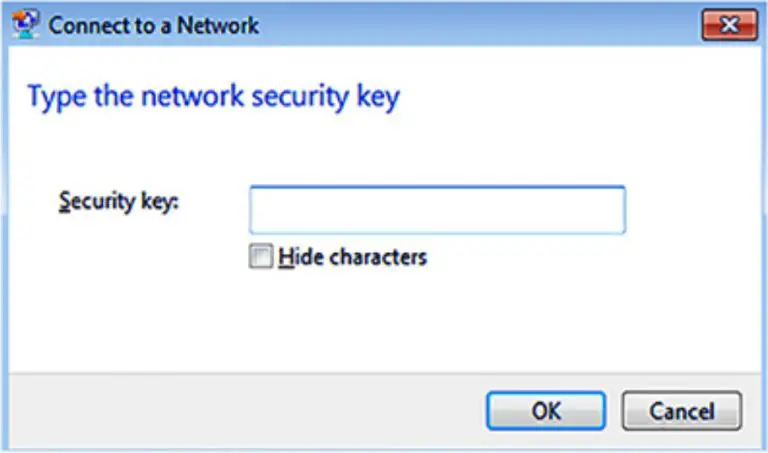Click the Security key label

click(x=119, y=201)
